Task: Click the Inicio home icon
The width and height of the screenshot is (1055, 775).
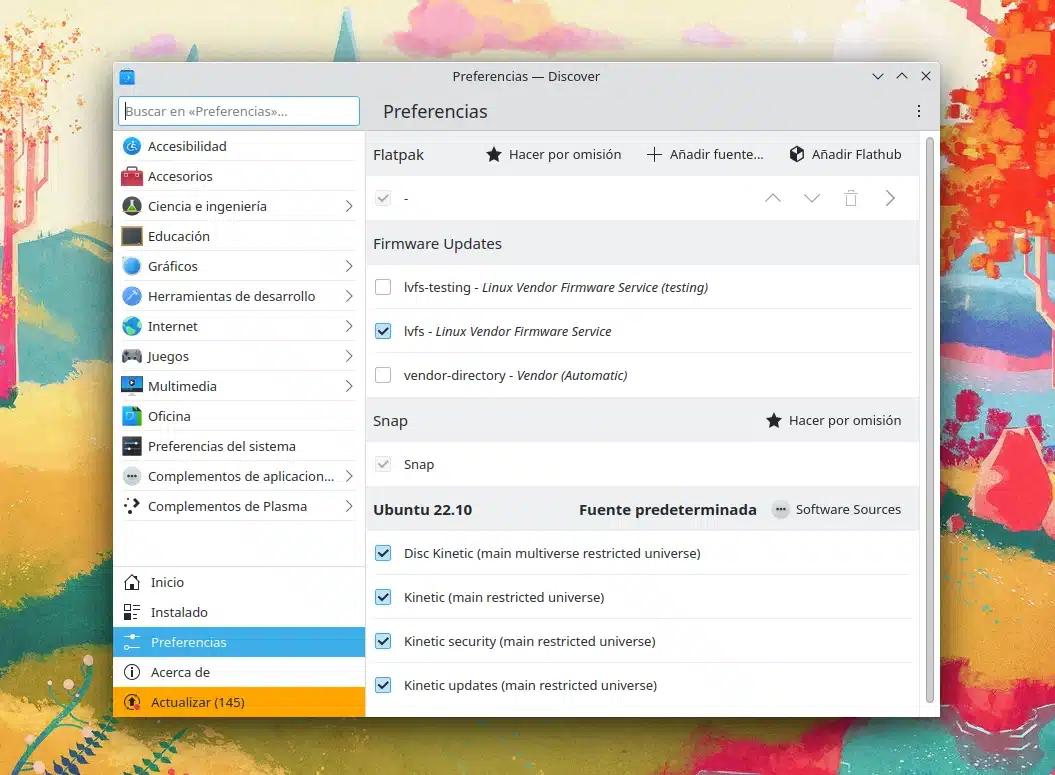Action: click(132, 583)
